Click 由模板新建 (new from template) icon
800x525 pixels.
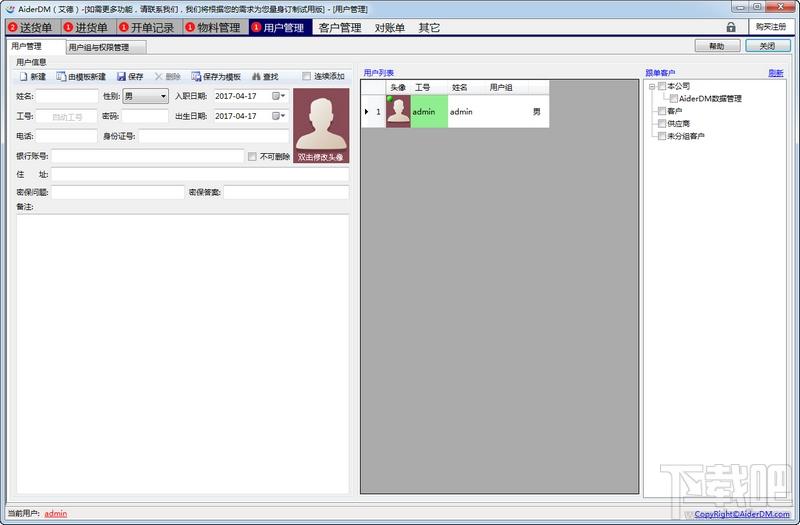[61, 77]
